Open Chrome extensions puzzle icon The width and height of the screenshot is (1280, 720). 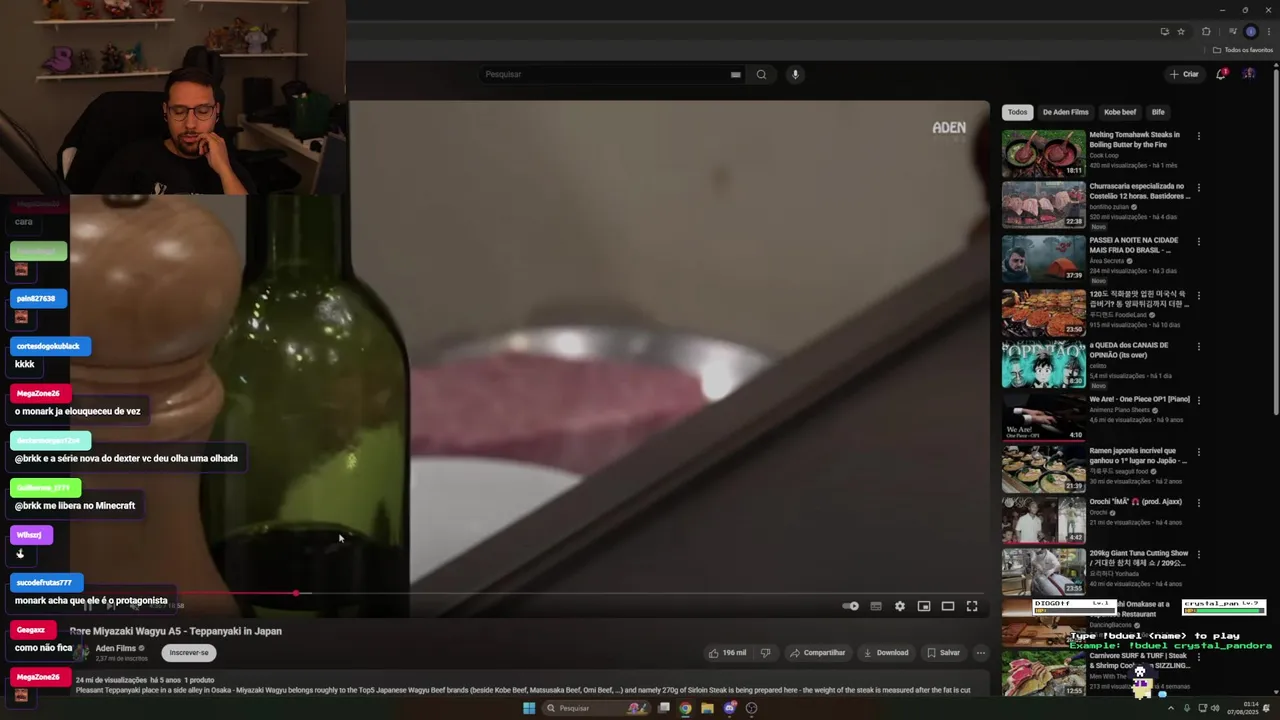pos(1206,31)
